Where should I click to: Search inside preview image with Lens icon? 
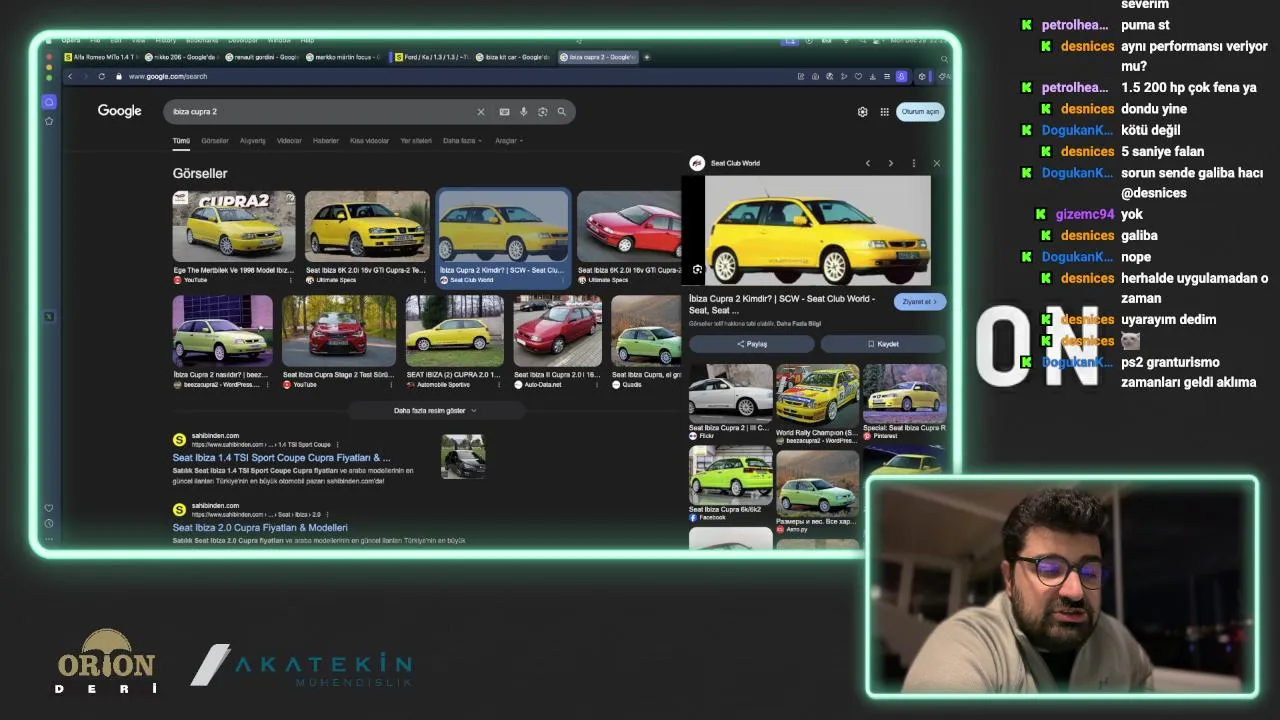(697, 269)
